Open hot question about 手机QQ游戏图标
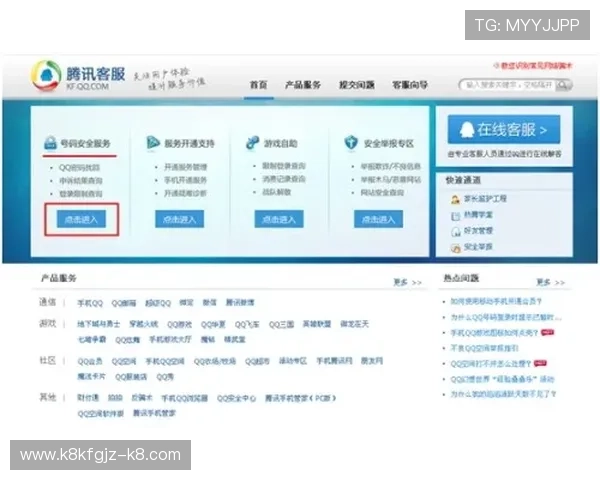 pos(494,333)
